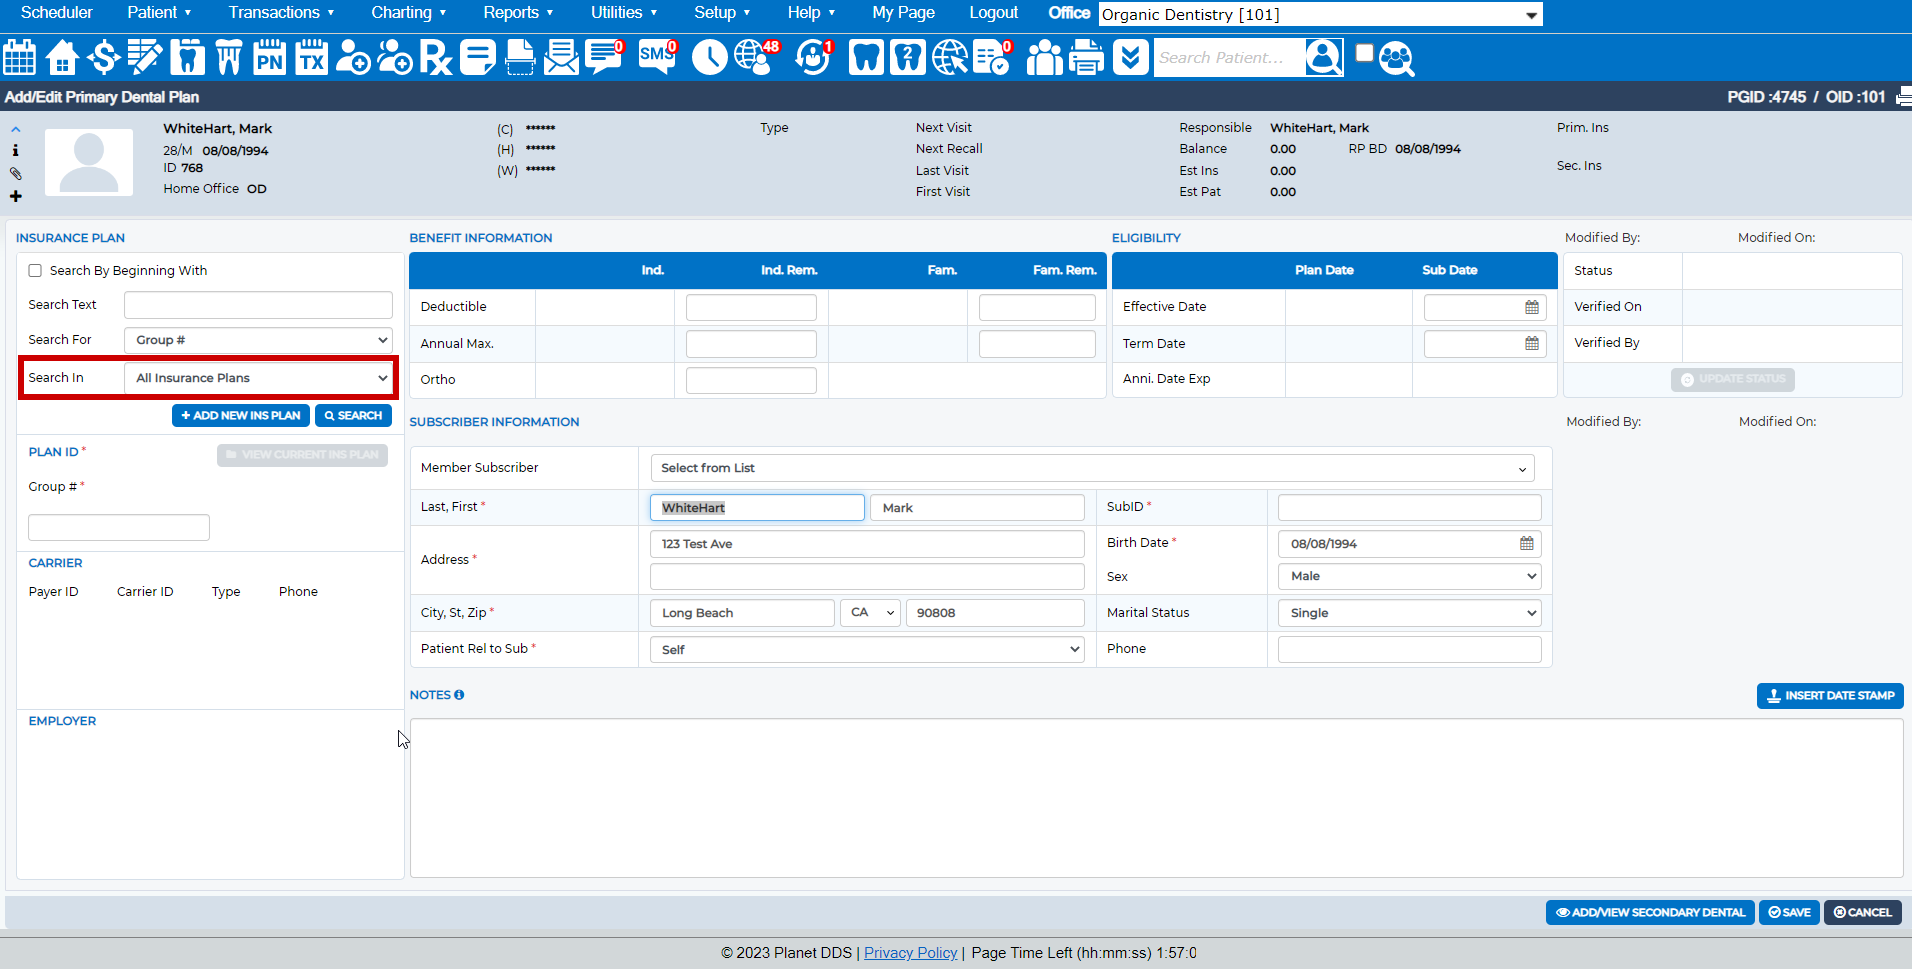The width and height of the screenshot is (1912, 969).
Task: Click the patient search magnifier icon
Action: coord(1323,57)
